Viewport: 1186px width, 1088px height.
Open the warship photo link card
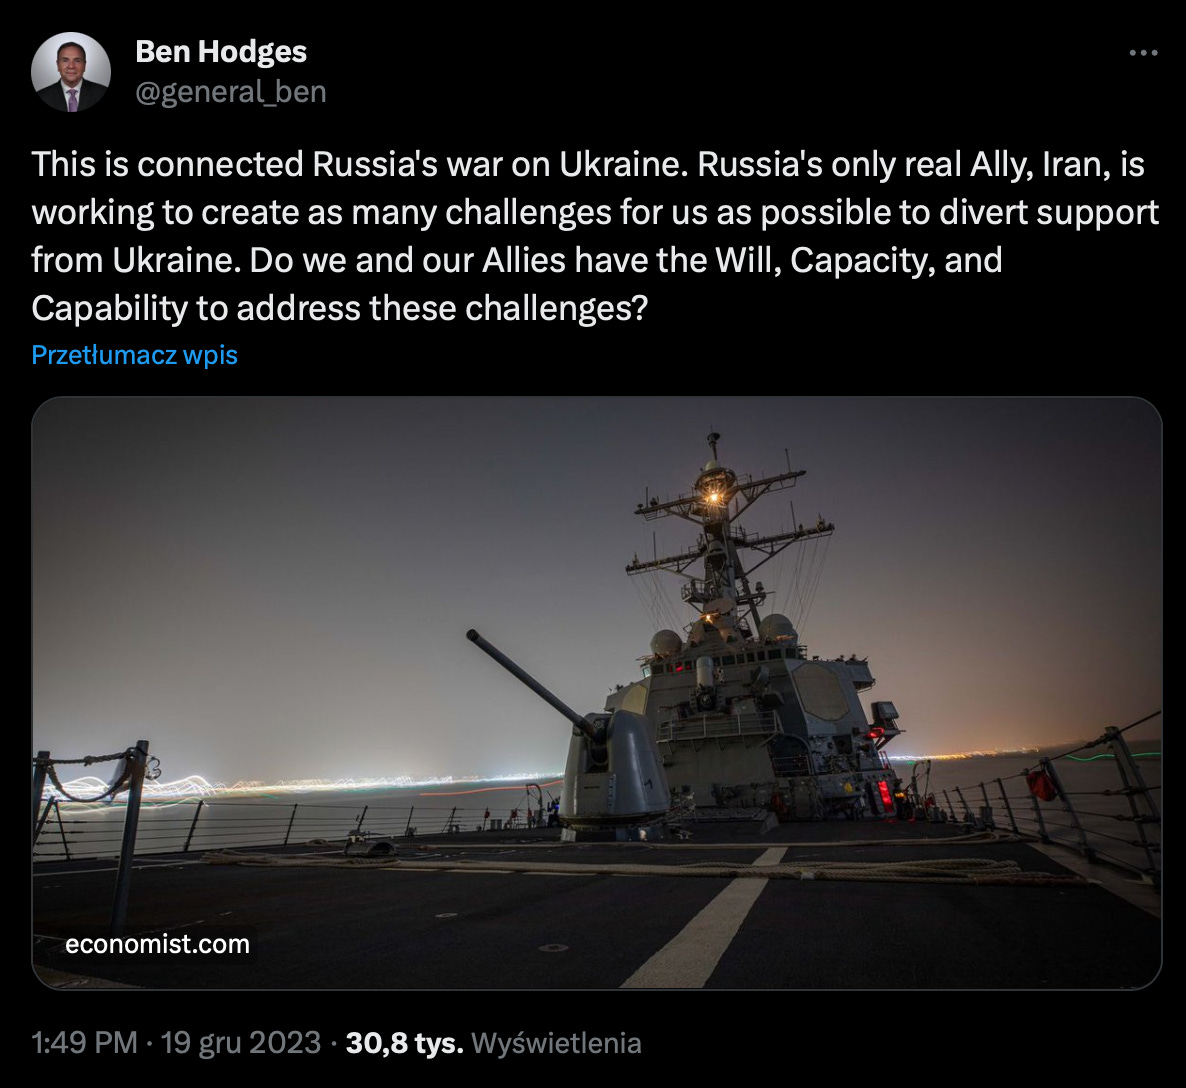point(596,692)
